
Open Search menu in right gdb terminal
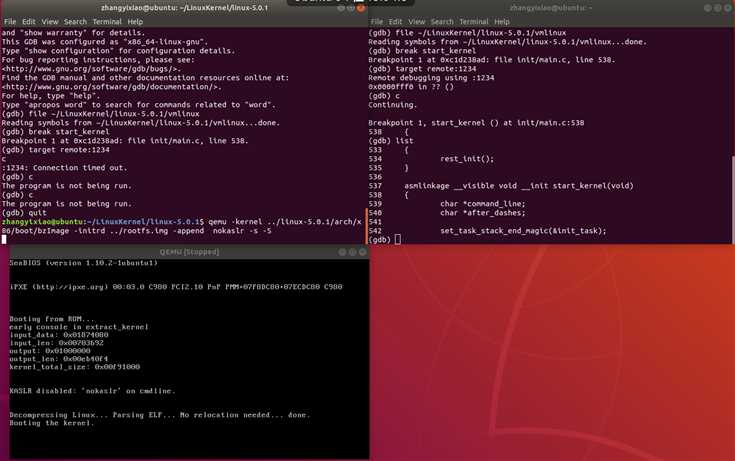click(442, 22)
